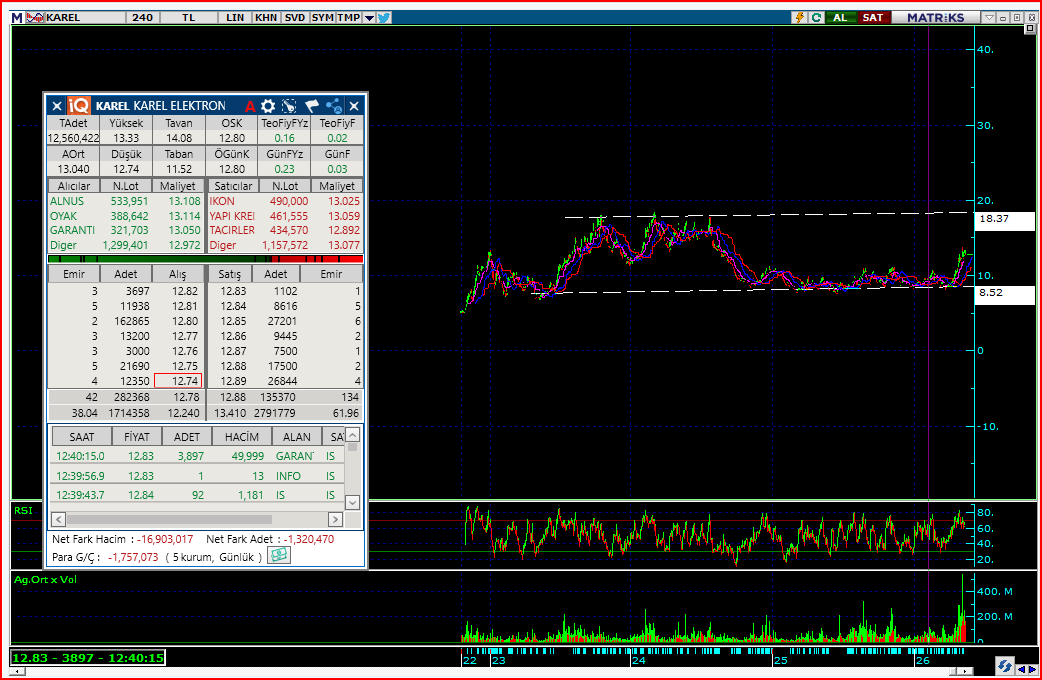Image resolution: width=1042 pixels, height=680 pixels.
Task: Click the small square icon below window controls
Action: [x=1030, y=29]
